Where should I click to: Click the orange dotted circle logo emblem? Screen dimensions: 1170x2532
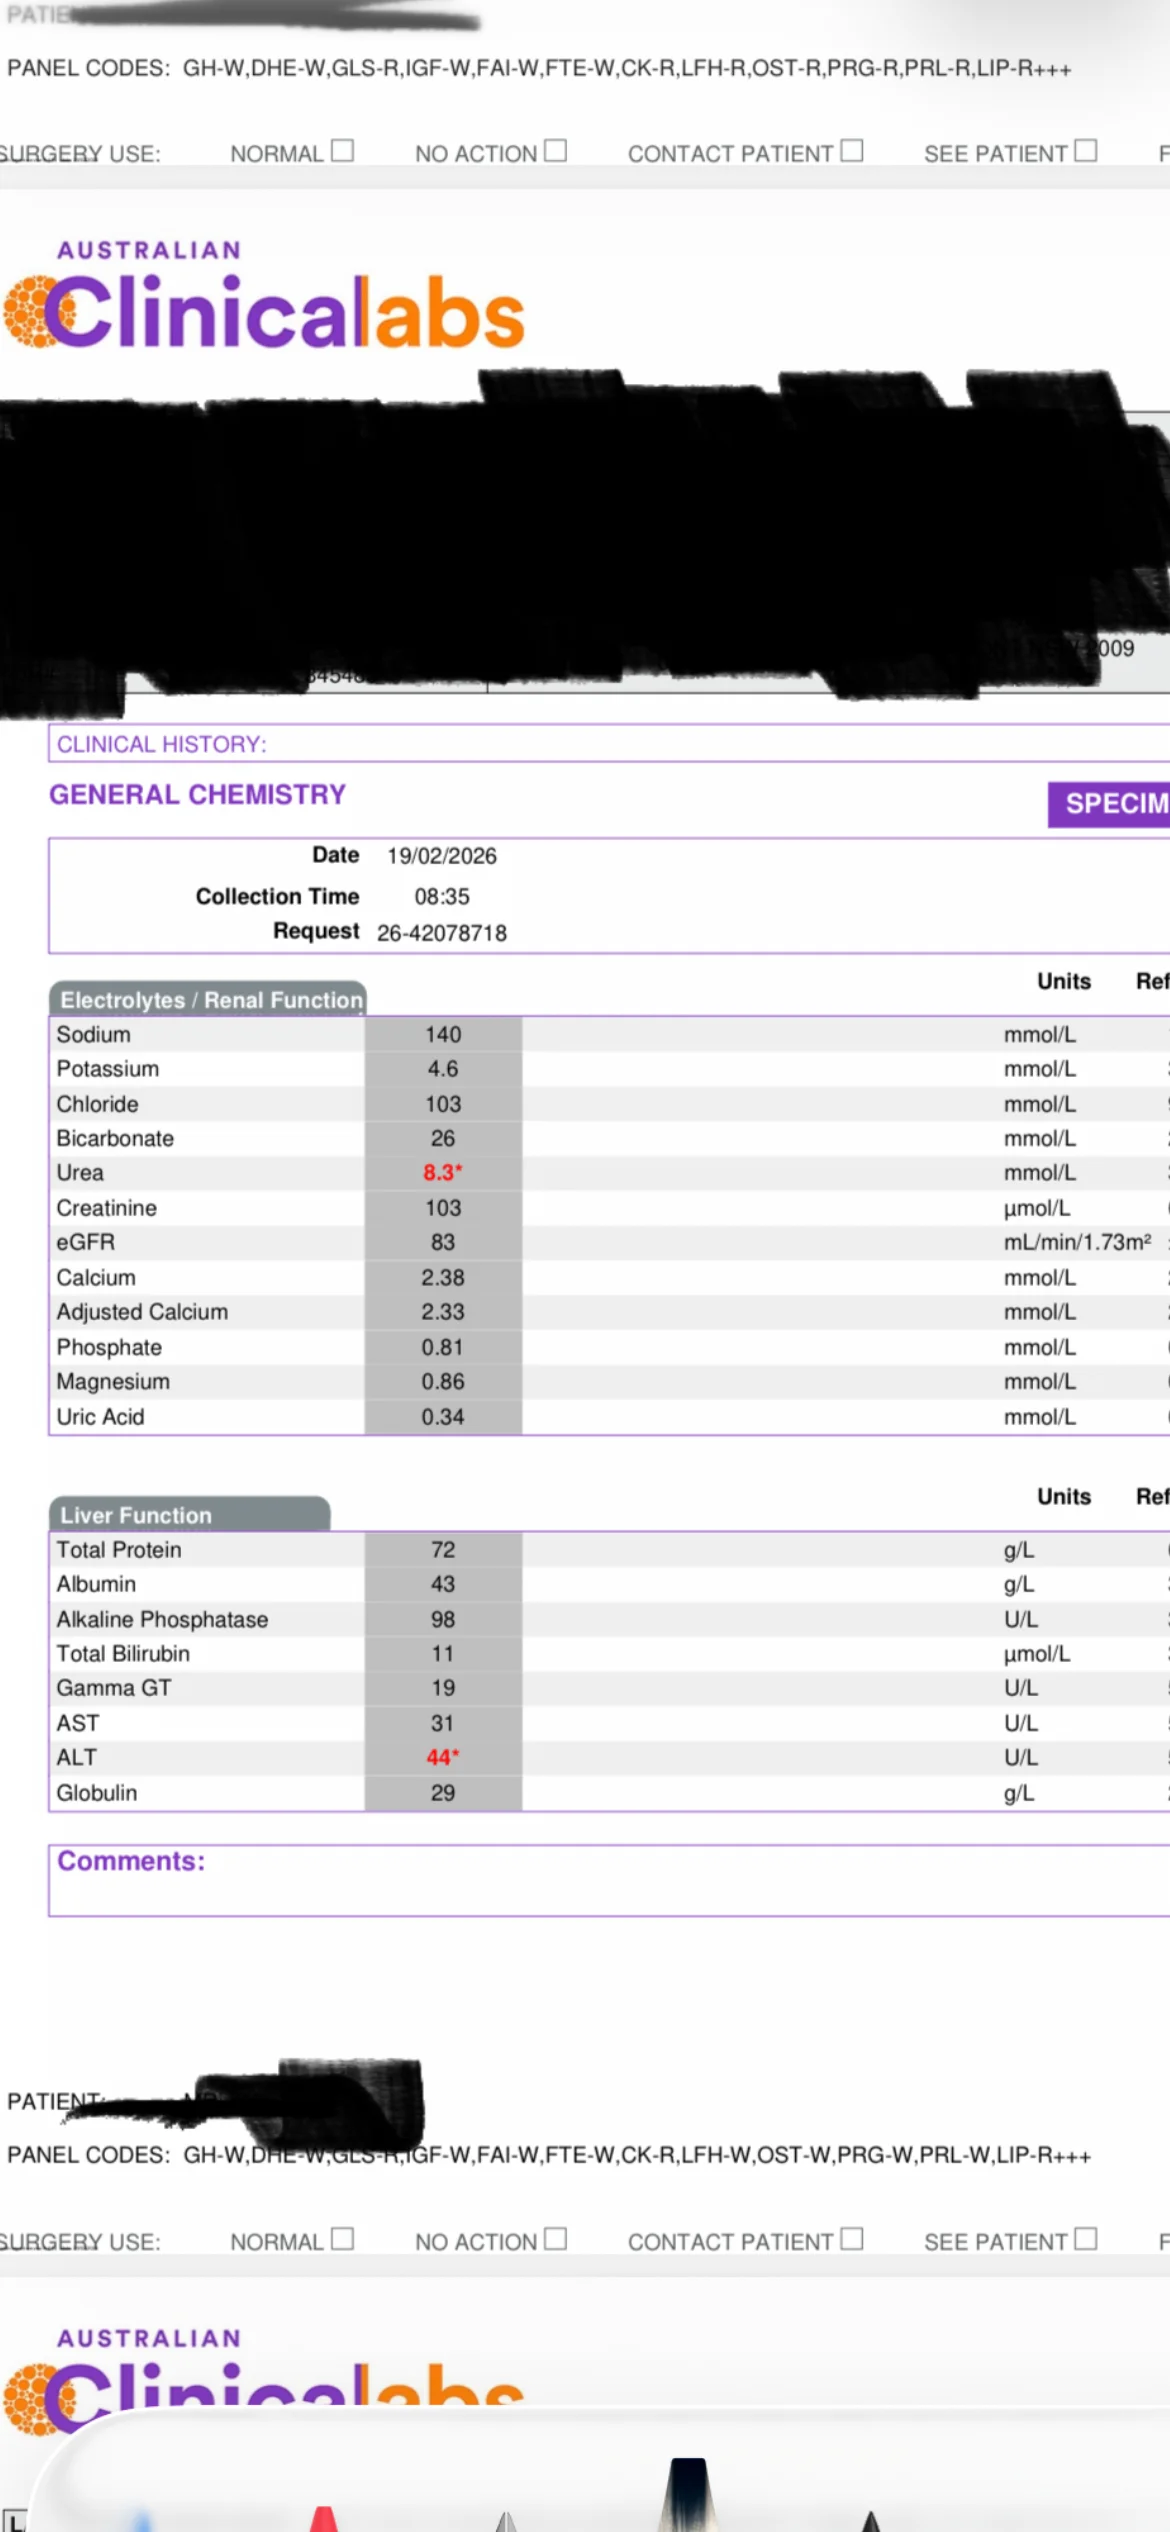click(30, 312)
